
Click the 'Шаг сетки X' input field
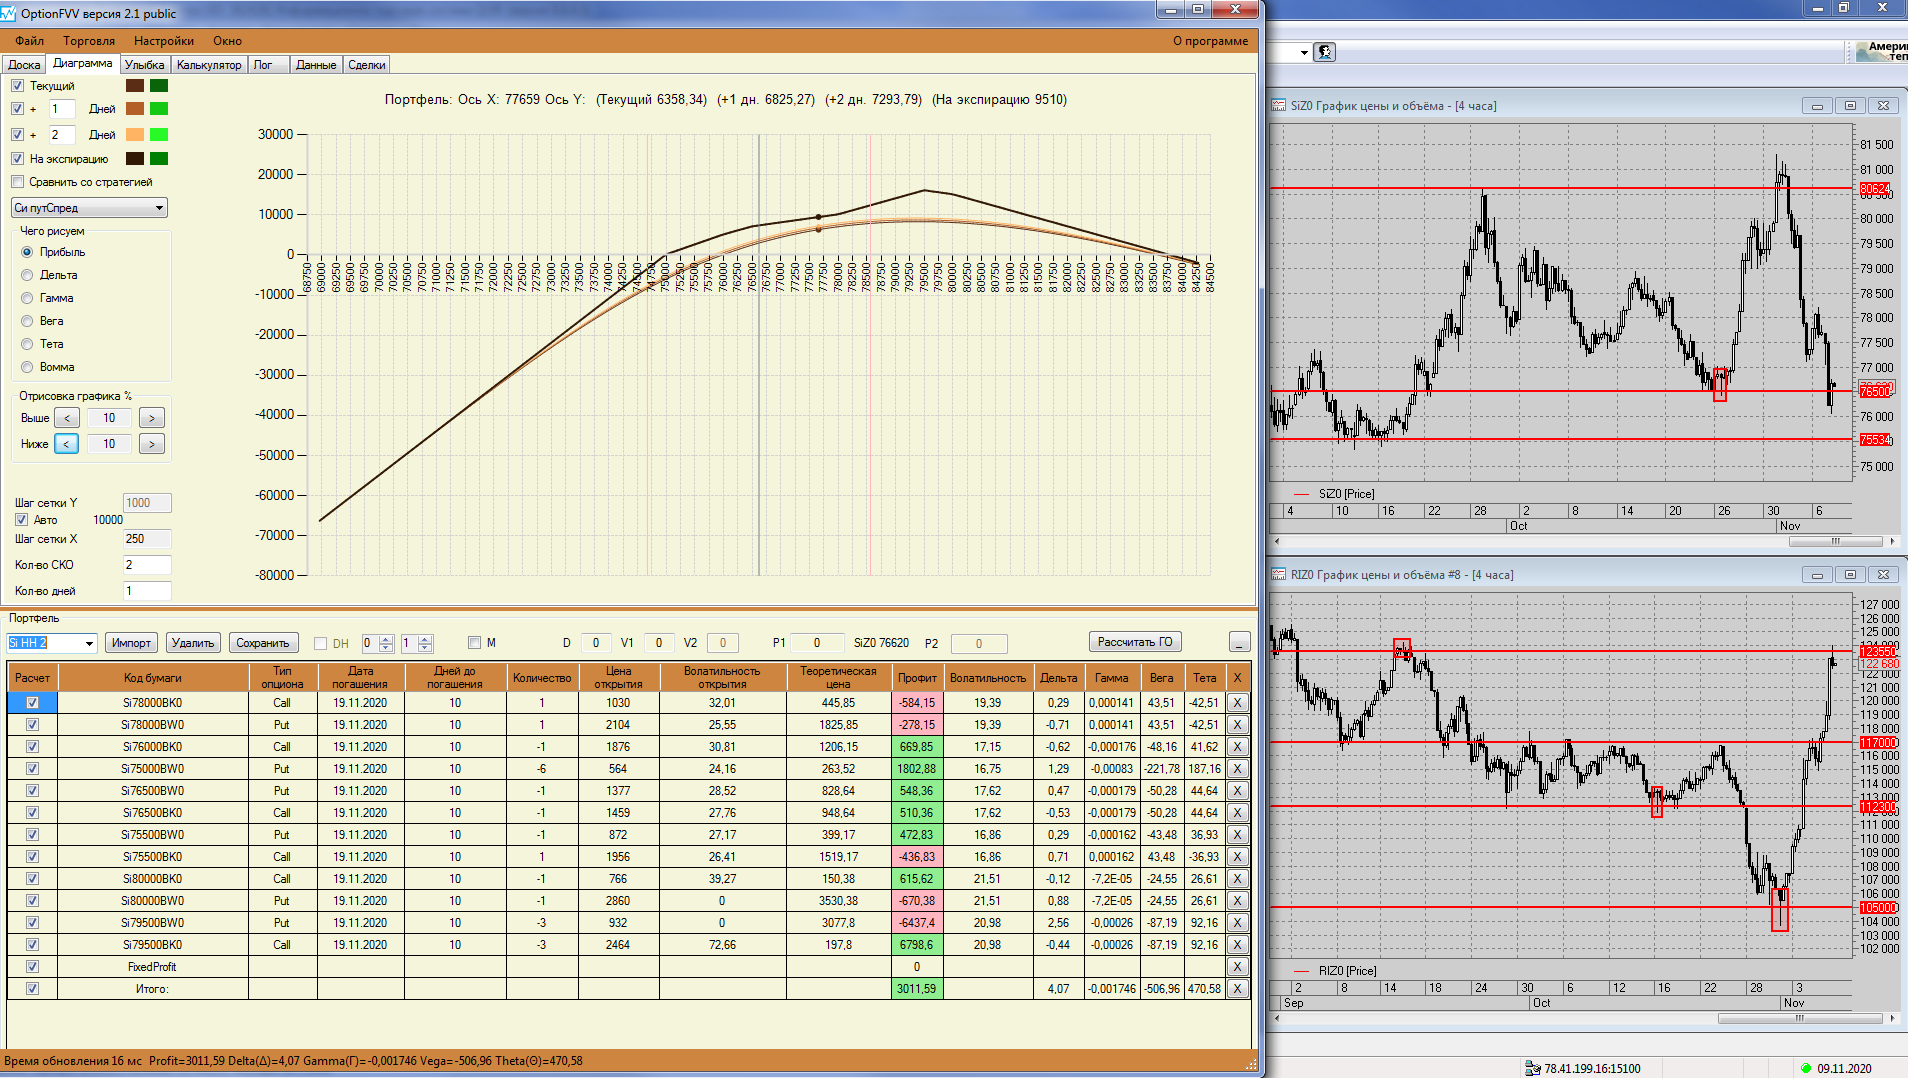pyautogui.click(x=147, y=539)
